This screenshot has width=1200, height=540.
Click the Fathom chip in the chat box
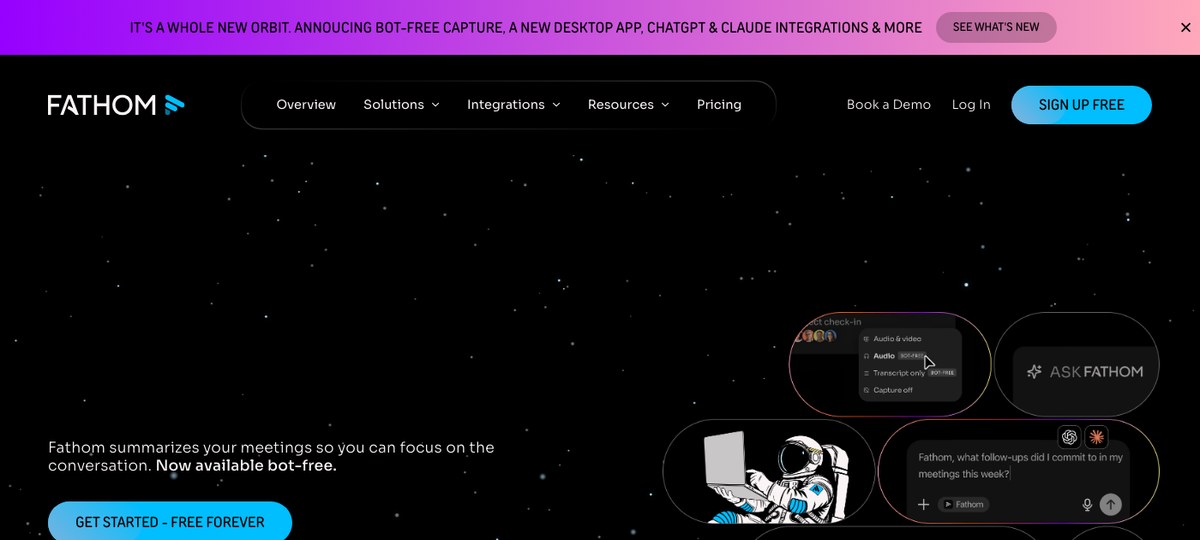(964, 505)
